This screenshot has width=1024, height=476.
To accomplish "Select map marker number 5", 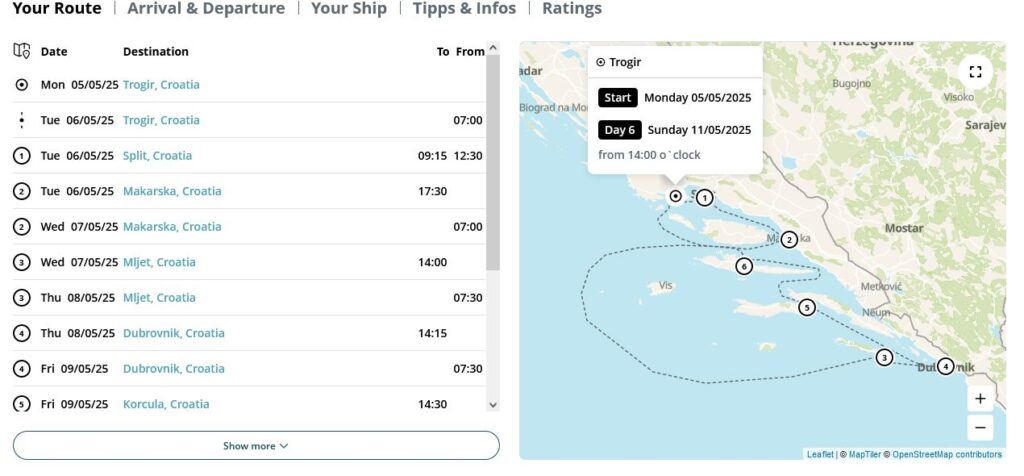I will tap(807, 307).
